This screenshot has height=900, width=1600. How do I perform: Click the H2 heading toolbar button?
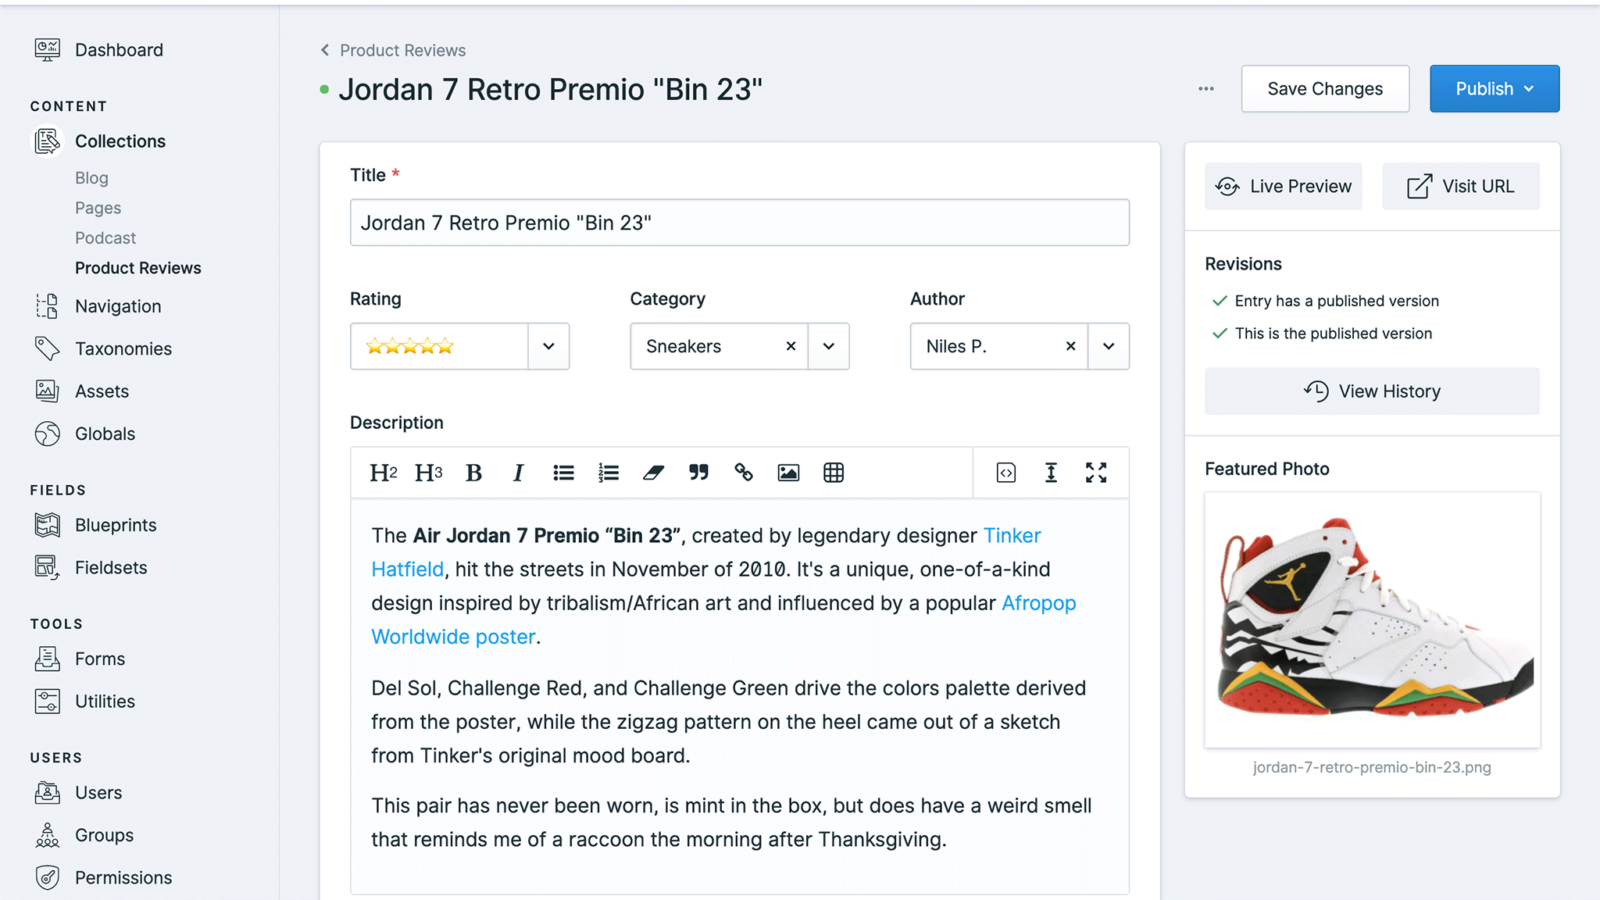click(x=383, y=473)
